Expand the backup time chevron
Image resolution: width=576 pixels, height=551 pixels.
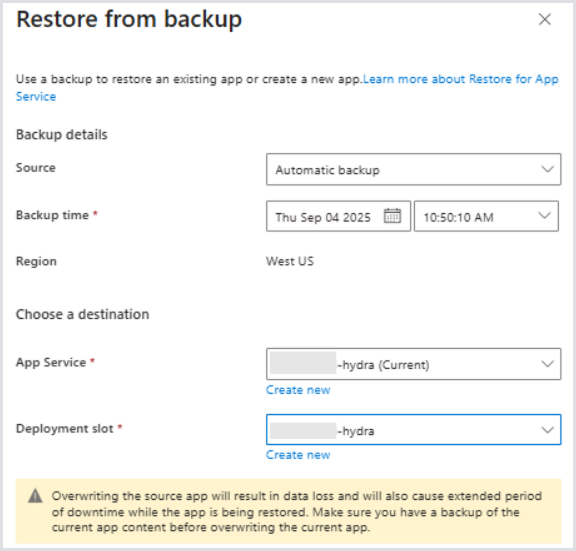[544, 216]
